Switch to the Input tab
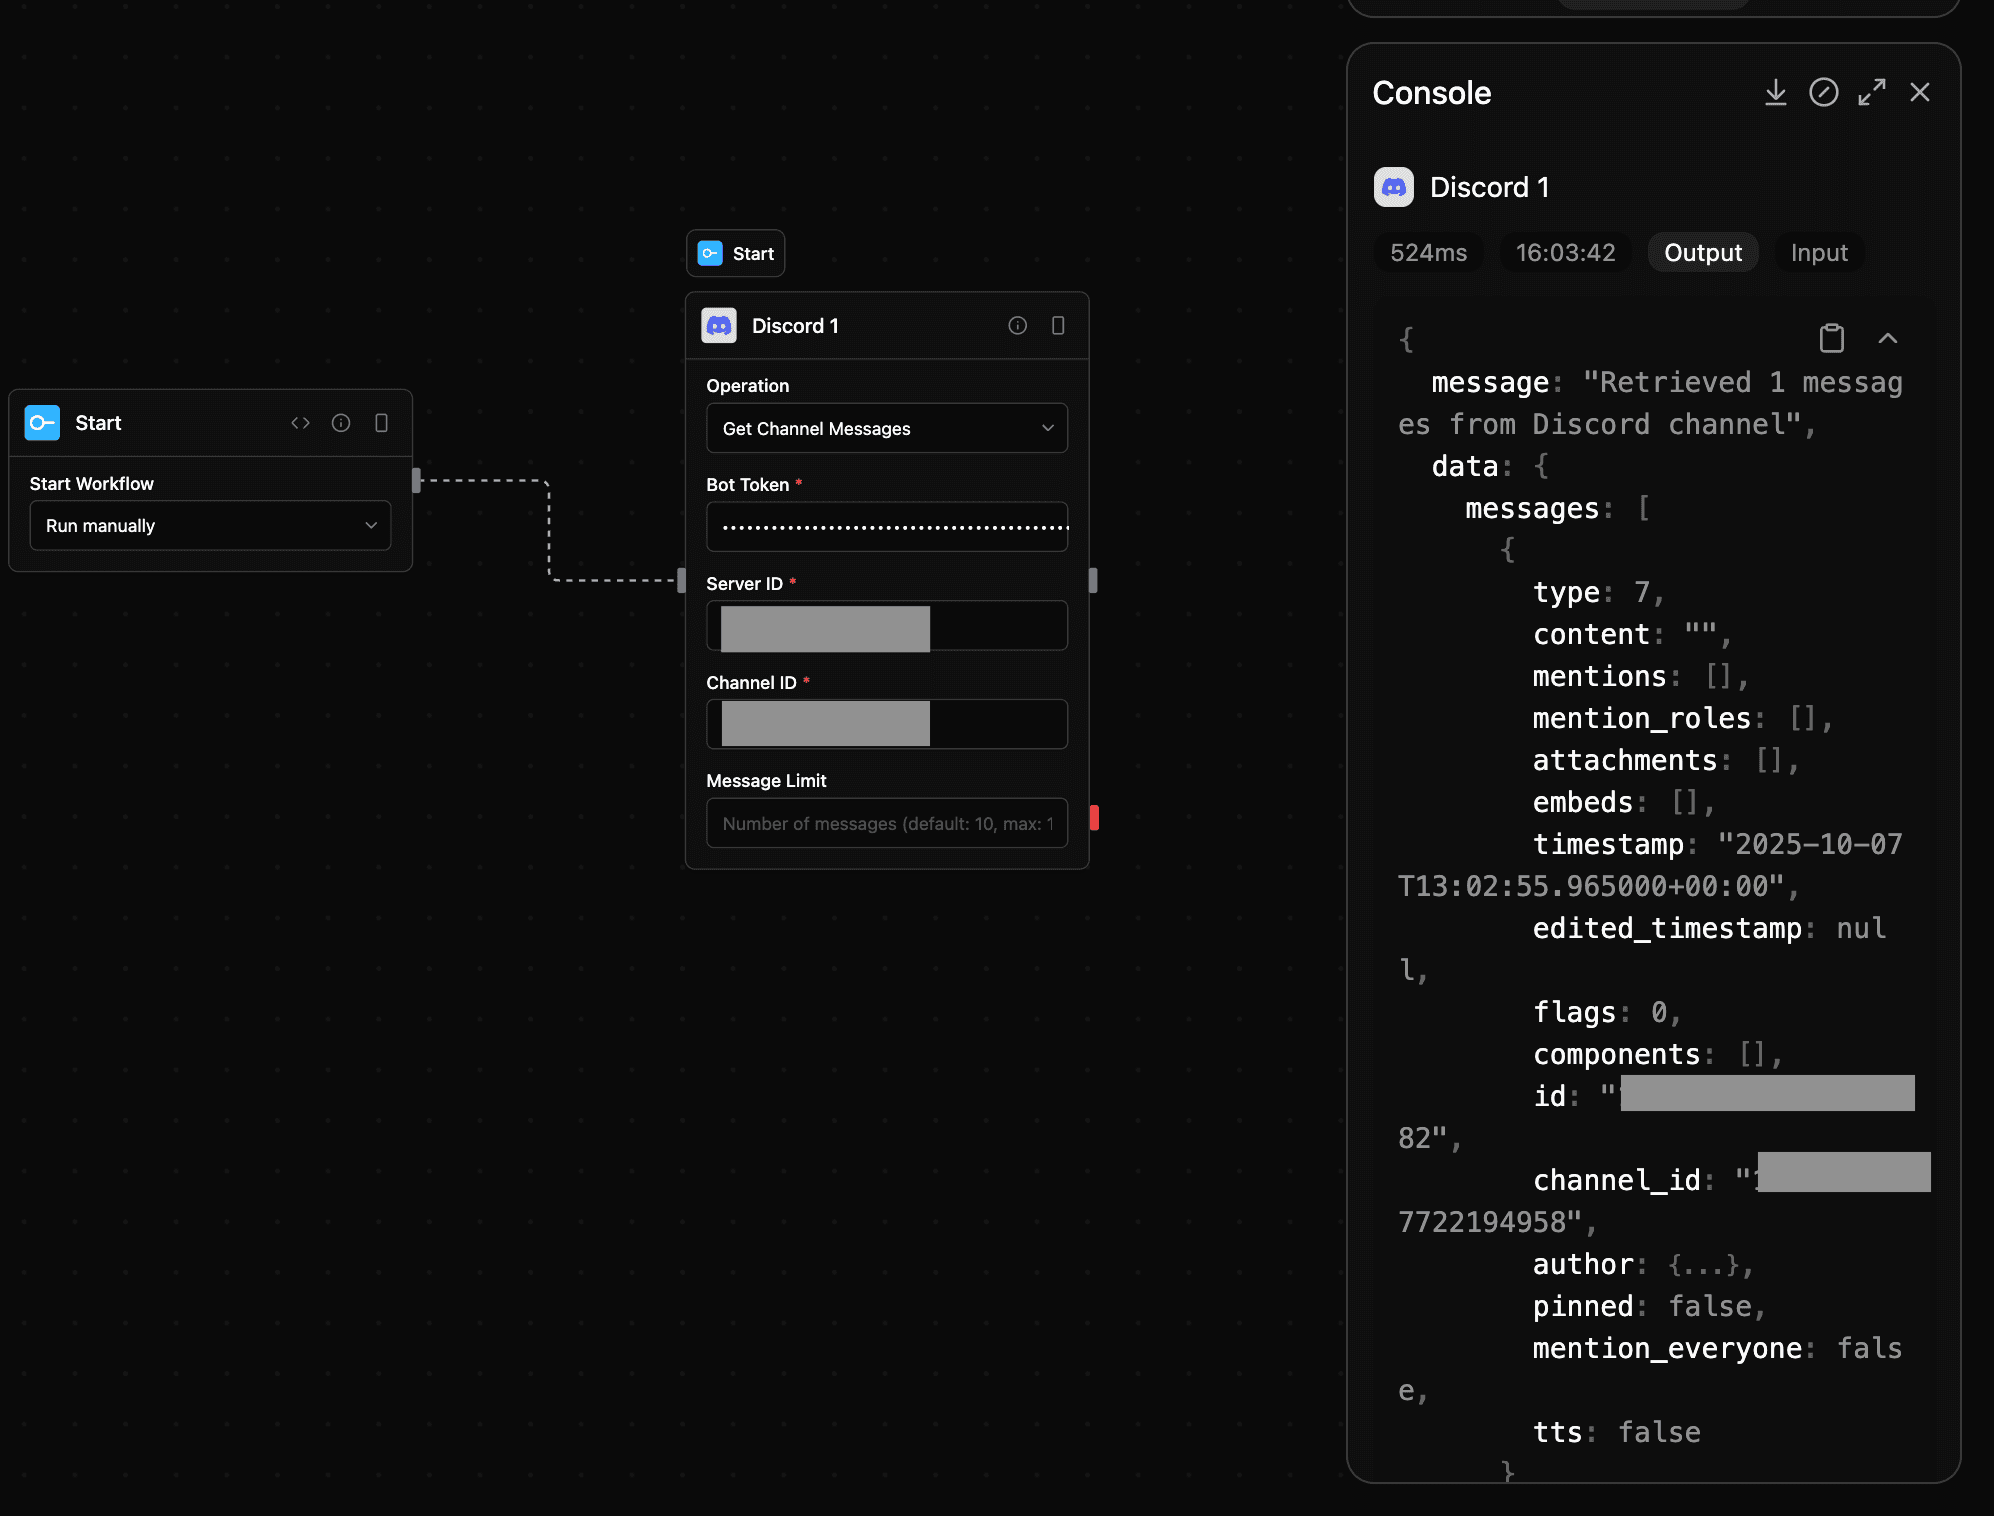 [x=1818, y=252]
